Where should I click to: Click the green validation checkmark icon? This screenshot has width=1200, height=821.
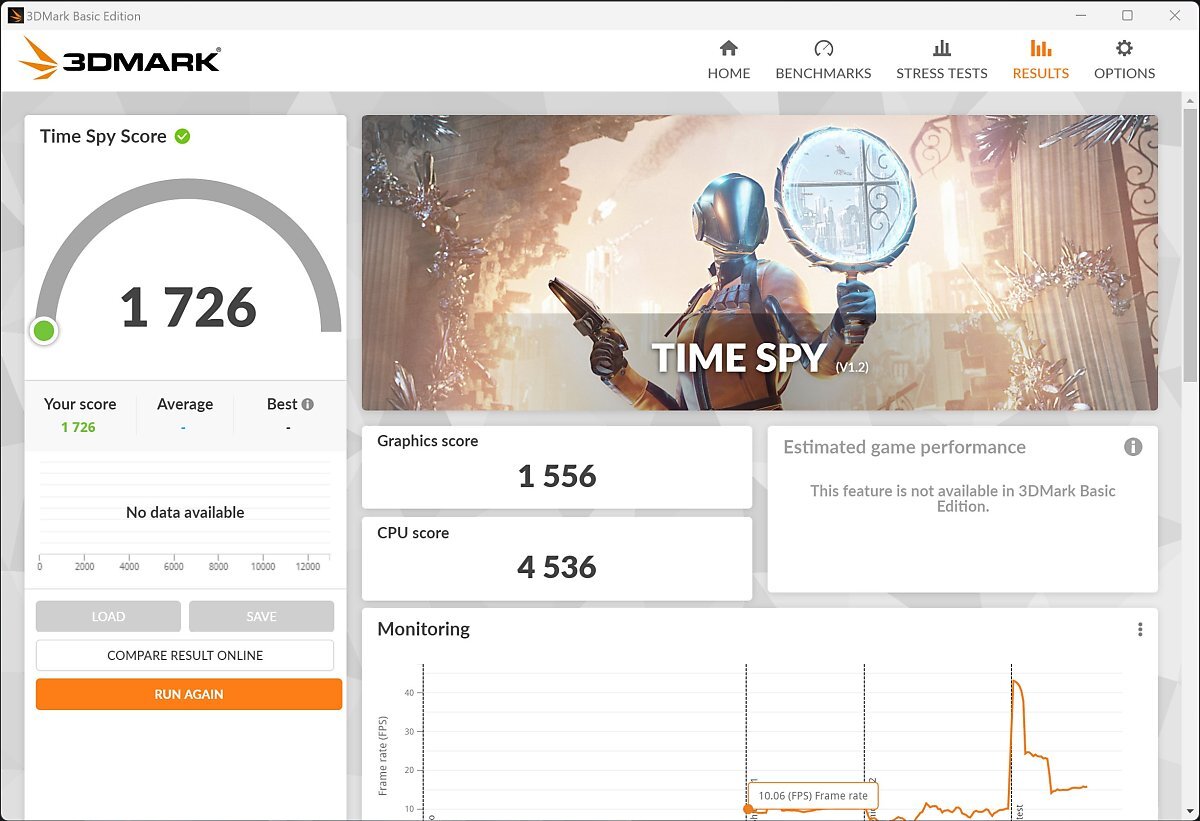click(182, 136)
